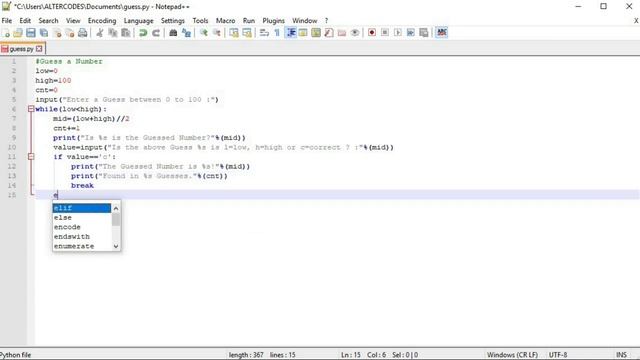Click the Copy toolbar icon
640x360 pixels.
pyautogui.click(x=113, y=33)
